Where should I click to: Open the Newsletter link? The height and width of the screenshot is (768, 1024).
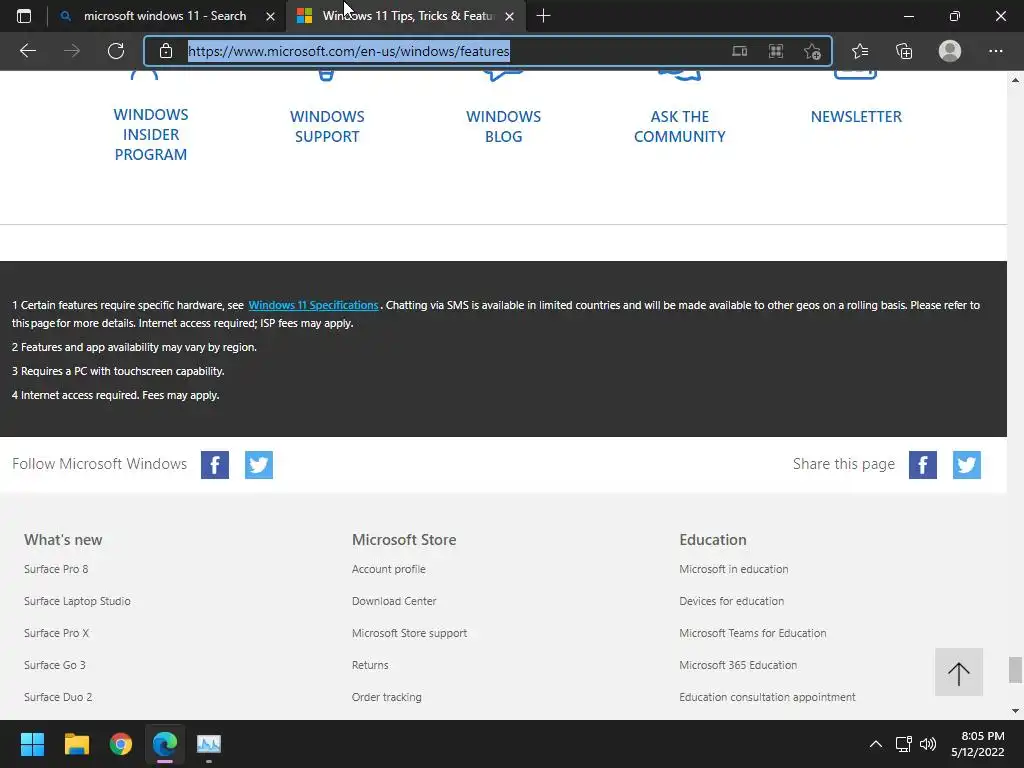856,116
